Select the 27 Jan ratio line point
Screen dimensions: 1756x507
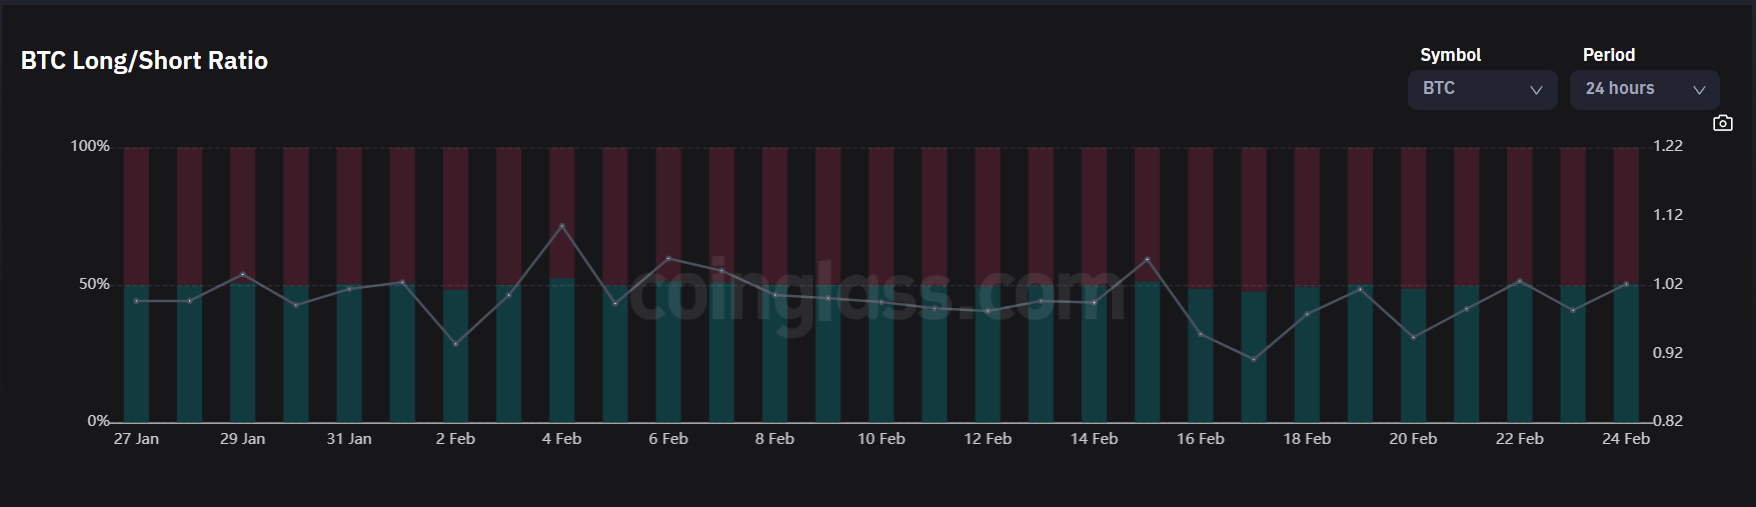(136, 301)
